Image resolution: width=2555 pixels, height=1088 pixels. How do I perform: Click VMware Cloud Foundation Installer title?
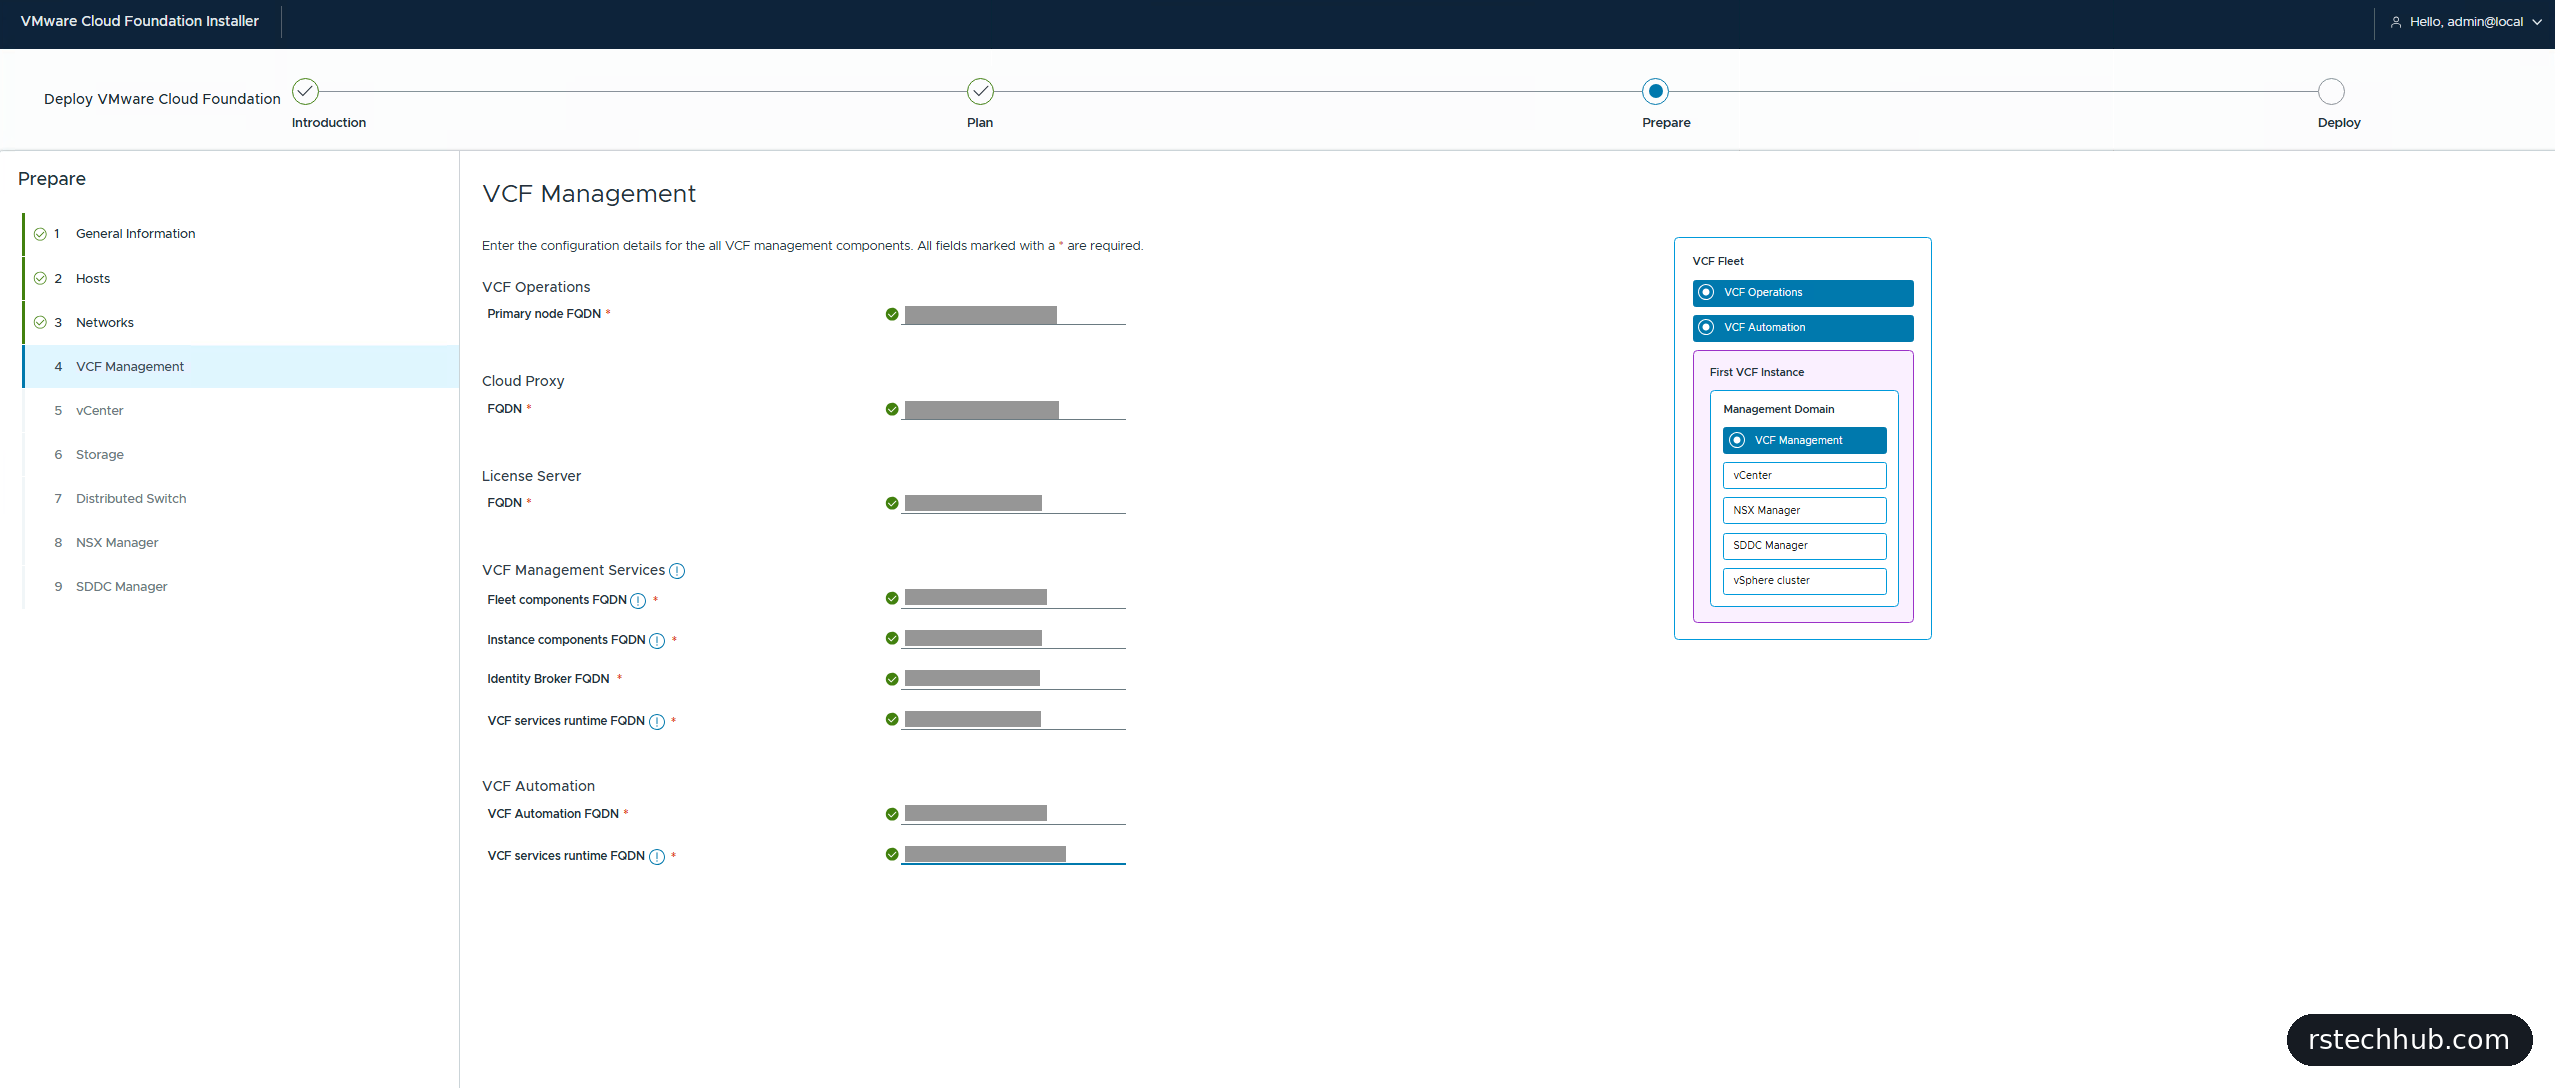(x=140, y=21)
